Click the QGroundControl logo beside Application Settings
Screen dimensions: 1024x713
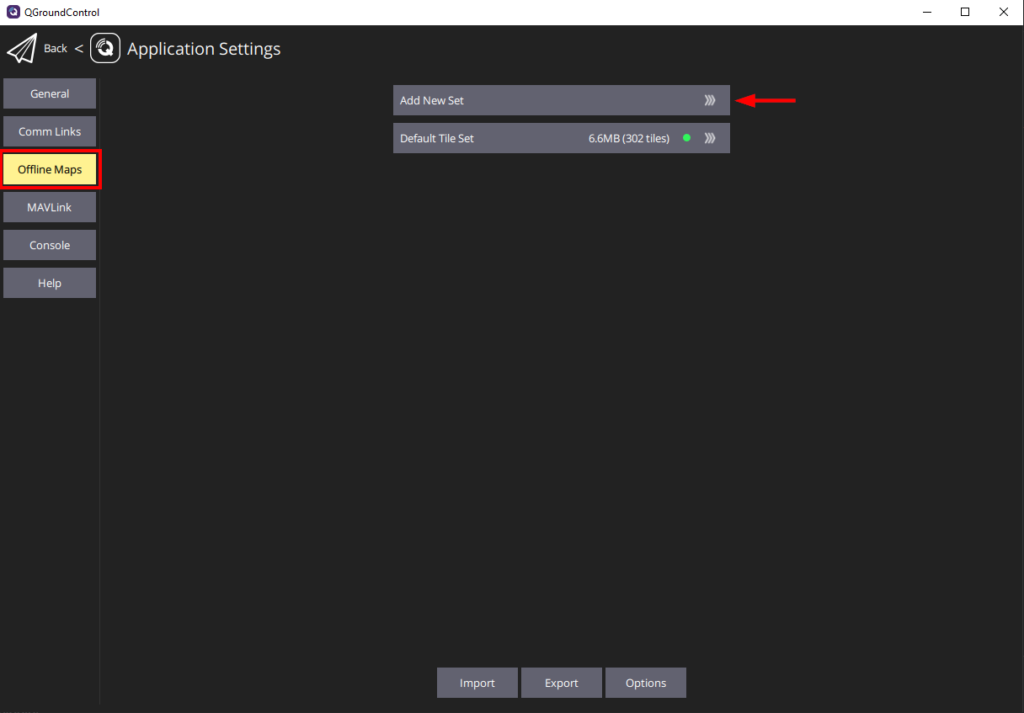tap(105, 47)
